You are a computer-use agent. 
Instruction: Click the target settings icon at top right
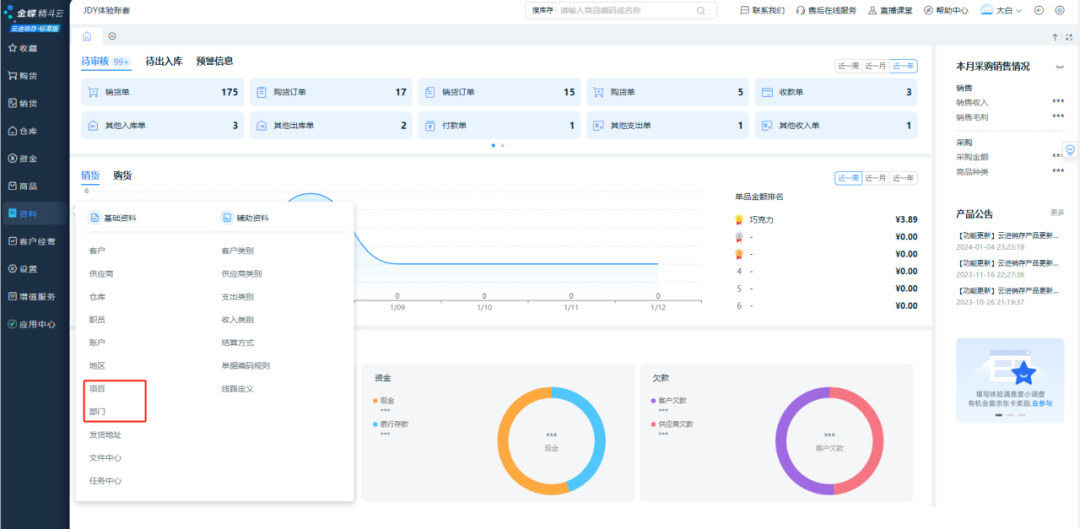1060,10
